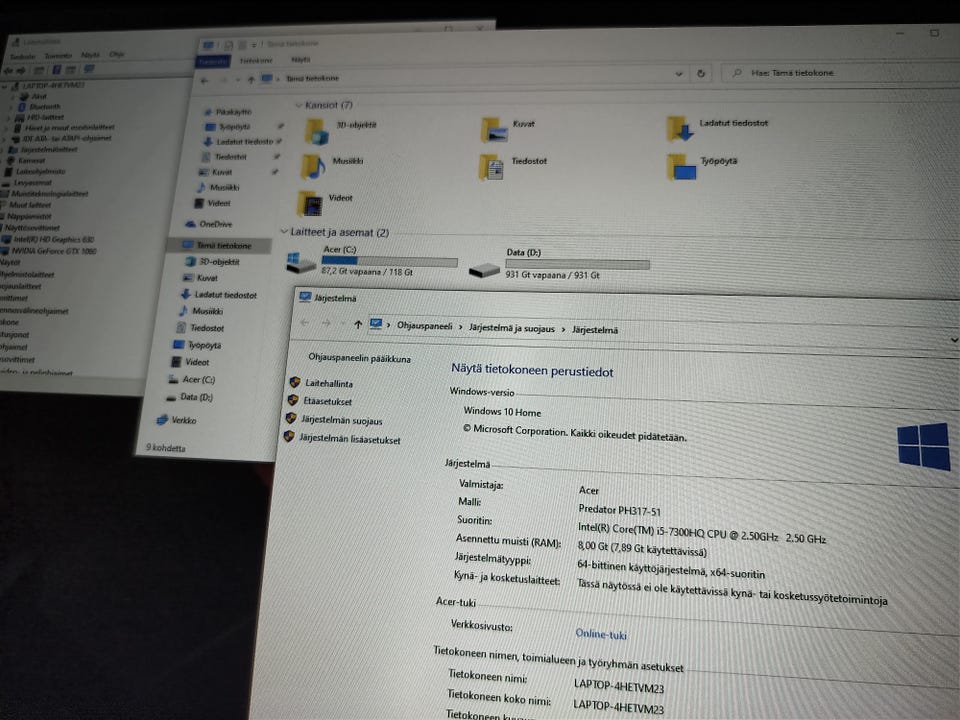Click the Up arrow in File Explorer
The image size is (960, 720).
(251, 80)
